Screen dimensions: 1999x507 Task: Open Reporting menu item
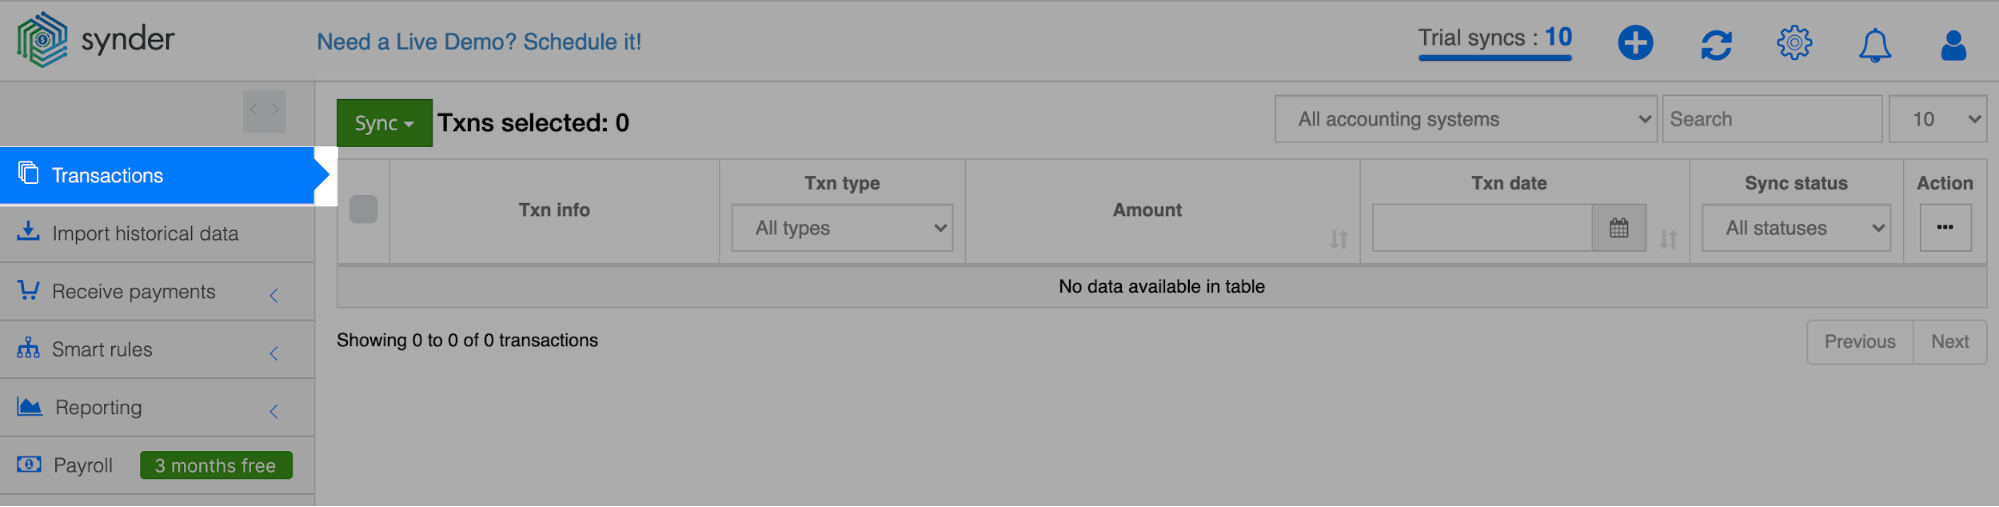157,408
